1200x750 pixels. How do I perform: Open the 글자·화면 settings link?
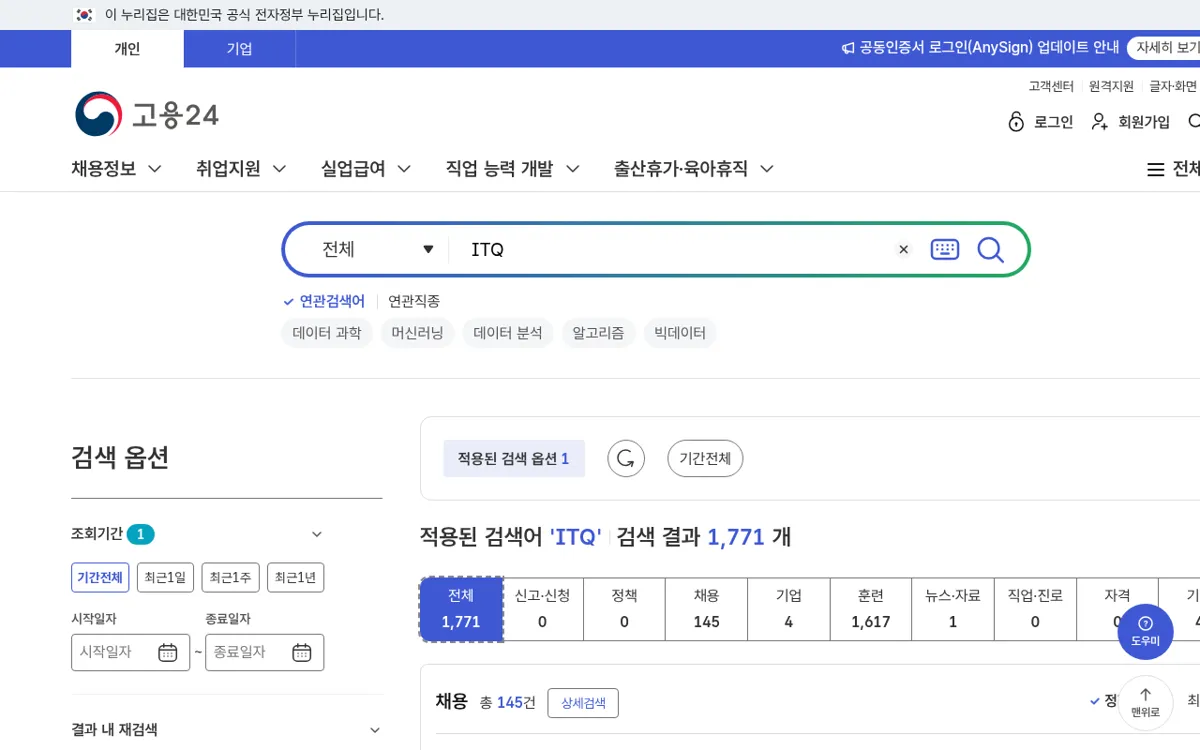(1173, 87)
